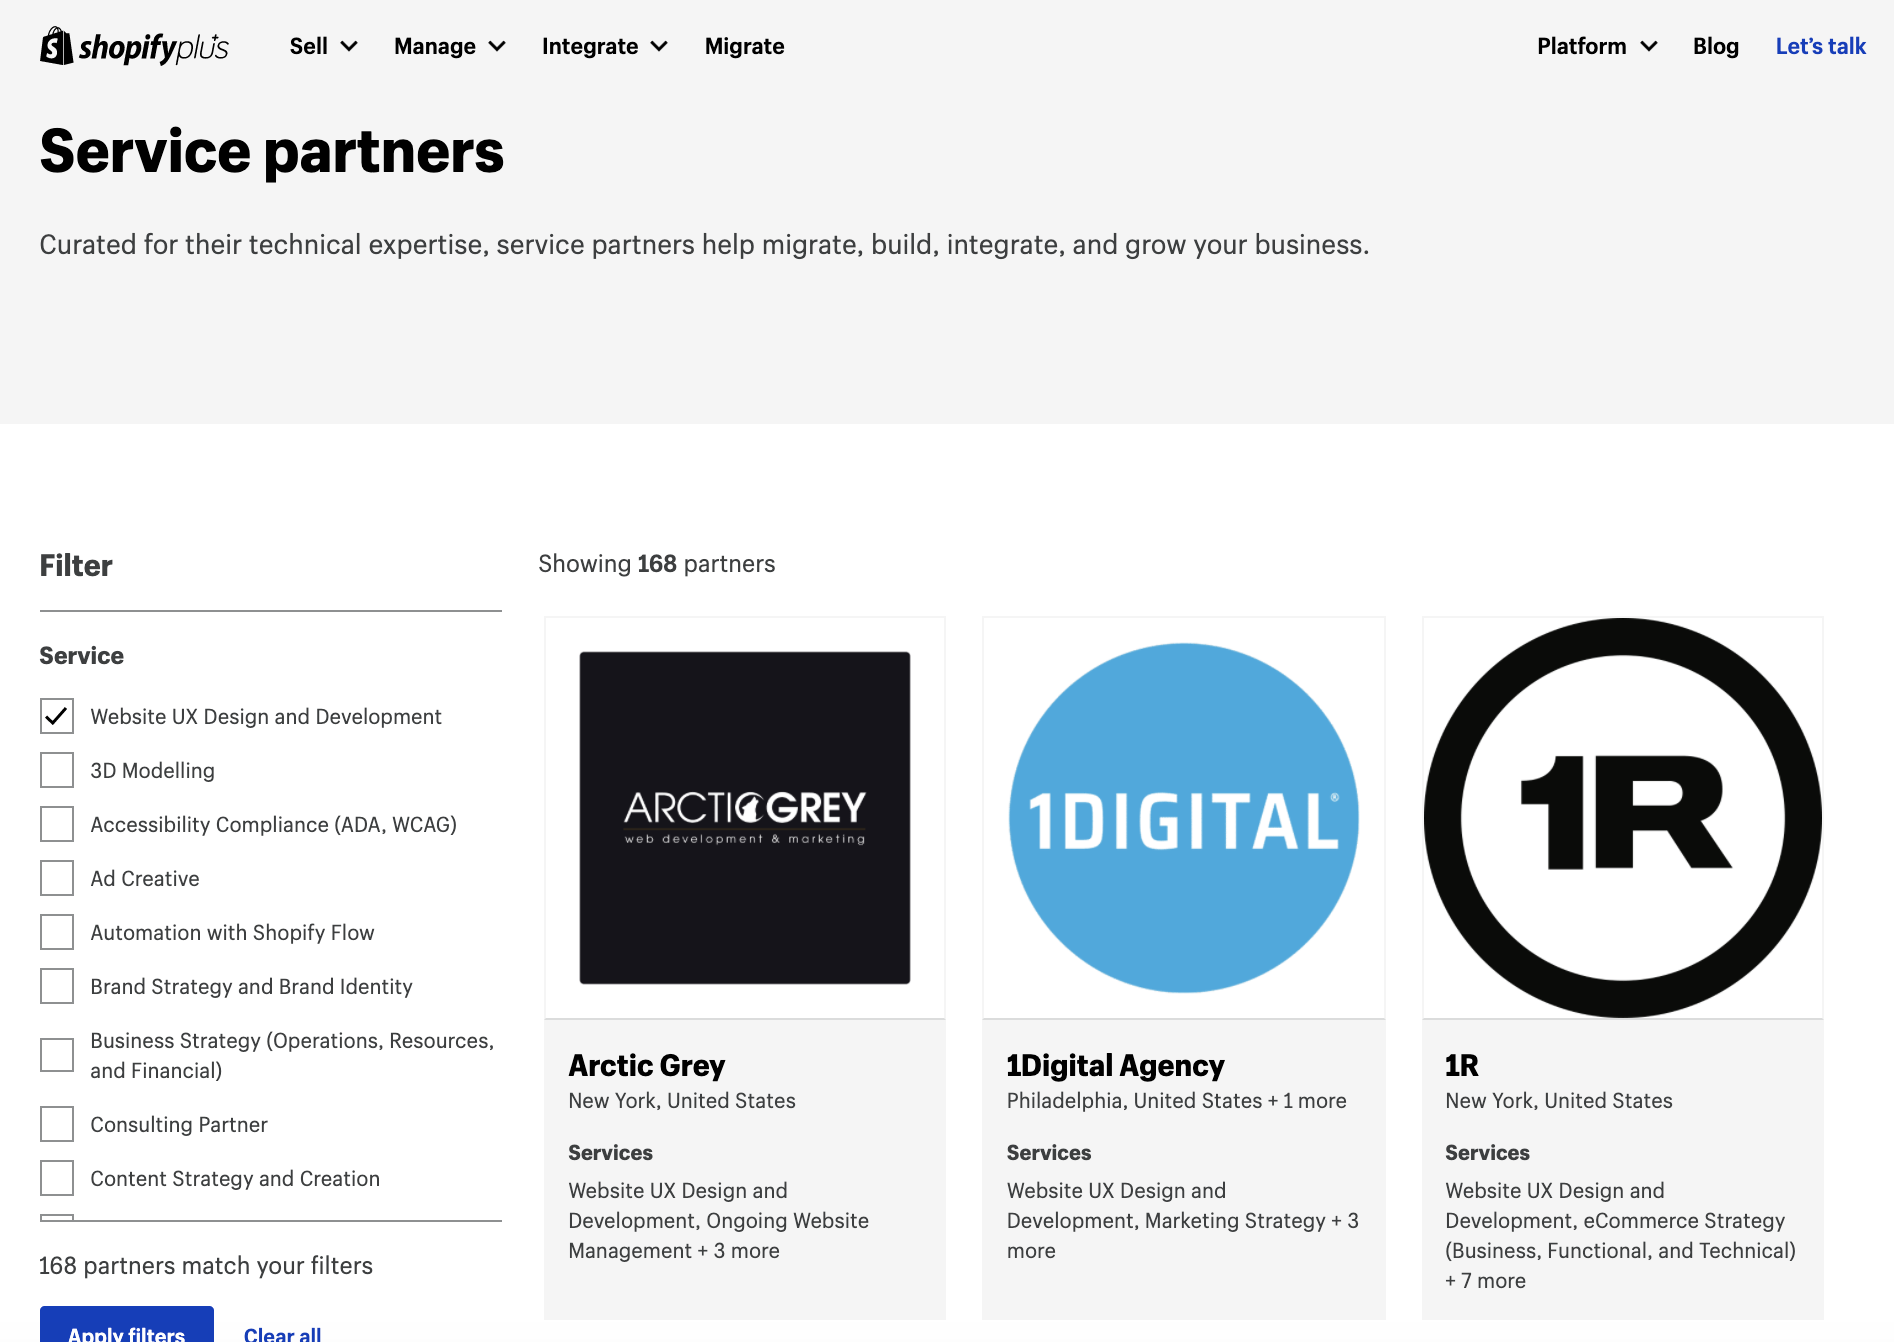This screenshot has width=1894, height=1342.
Task: Go to the Migrate page
Action: point(744,47)
